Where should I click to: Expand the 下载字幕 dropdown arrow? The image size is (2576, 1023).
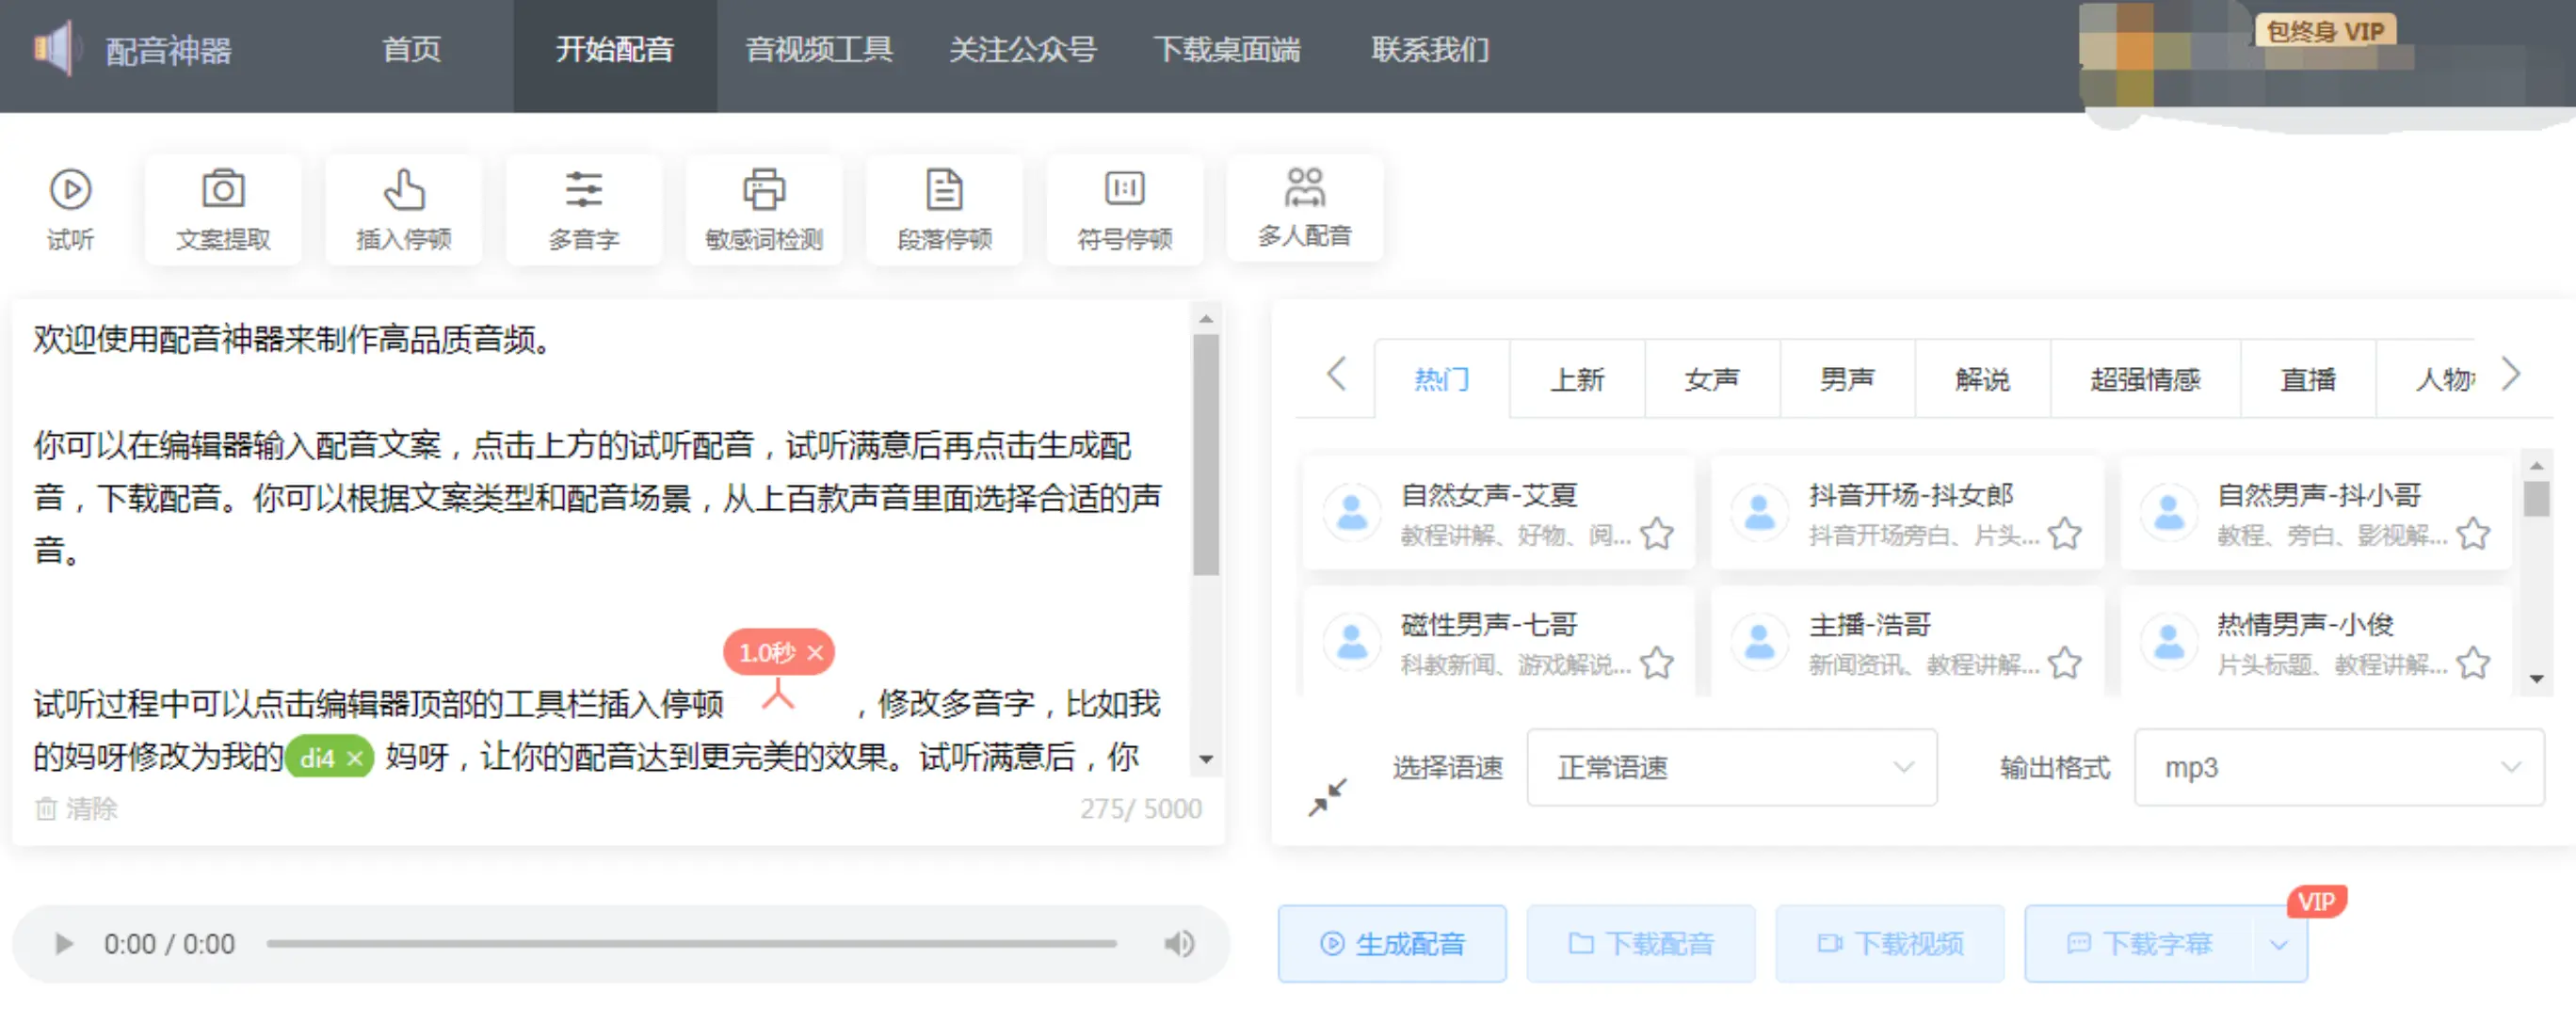click(x=2279, y=945)
